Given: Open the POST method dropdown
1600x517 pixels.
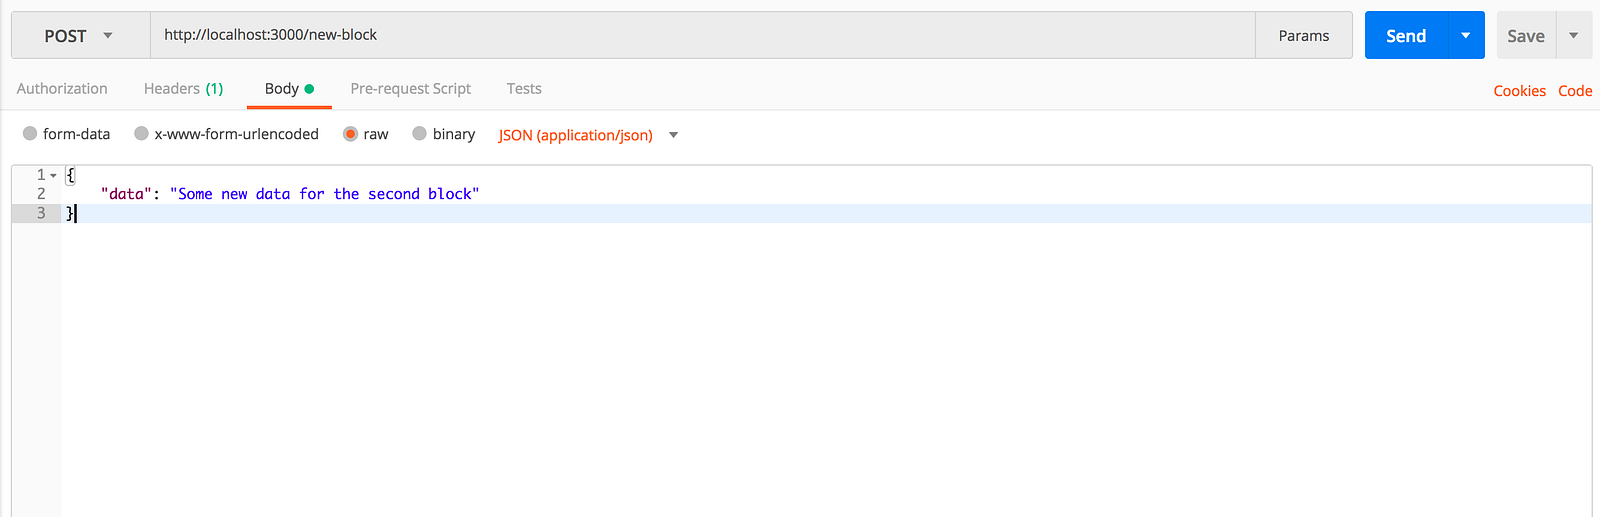Looking at the screenshot, I should coord(80,36).
